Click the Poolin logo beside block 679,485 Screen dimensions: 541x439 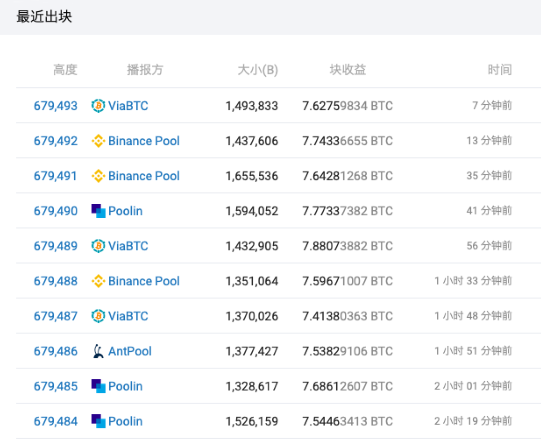click(98, 386)
